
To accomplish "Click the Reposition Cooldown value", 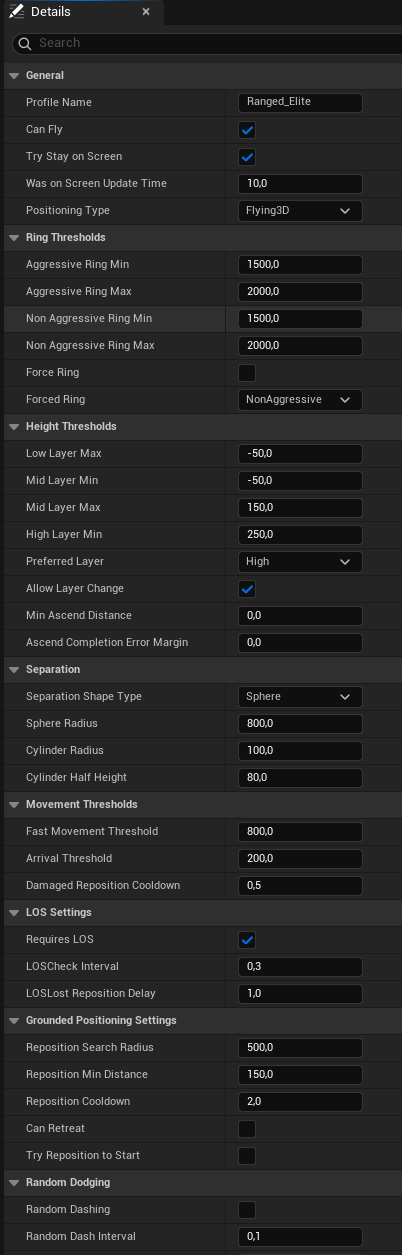I will 300,1102.
